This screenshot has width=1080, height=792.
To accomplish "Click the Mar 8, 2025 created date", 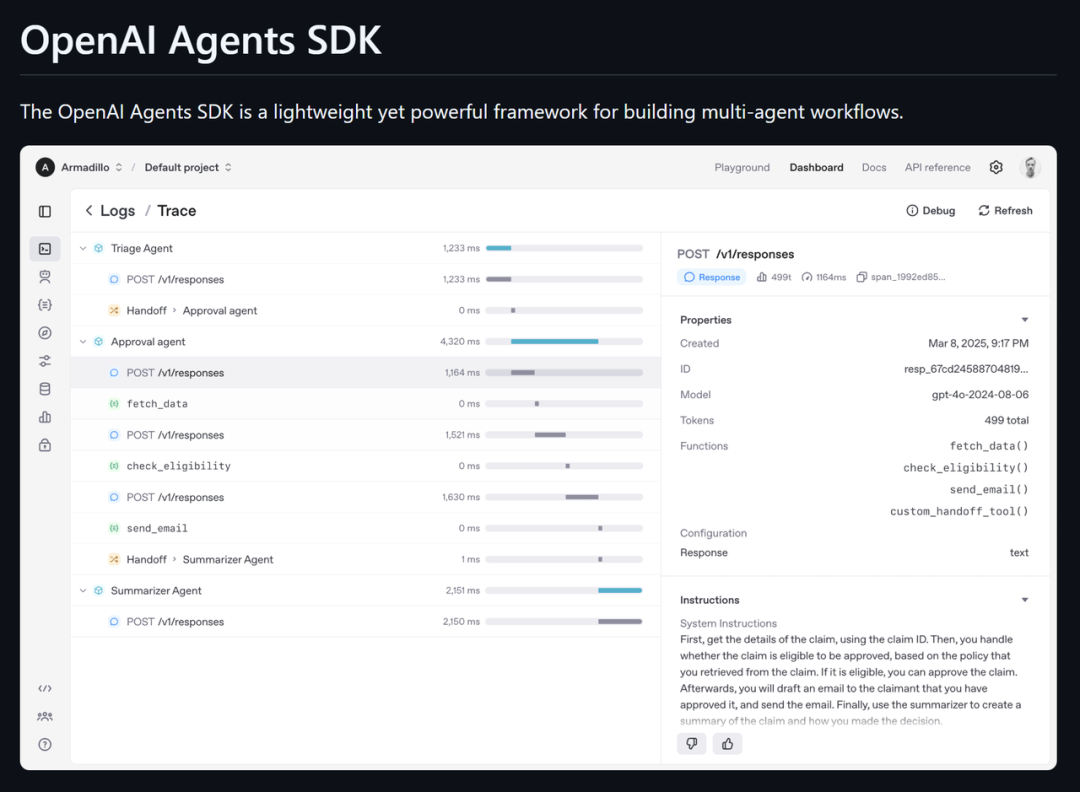I will [978, 343].
